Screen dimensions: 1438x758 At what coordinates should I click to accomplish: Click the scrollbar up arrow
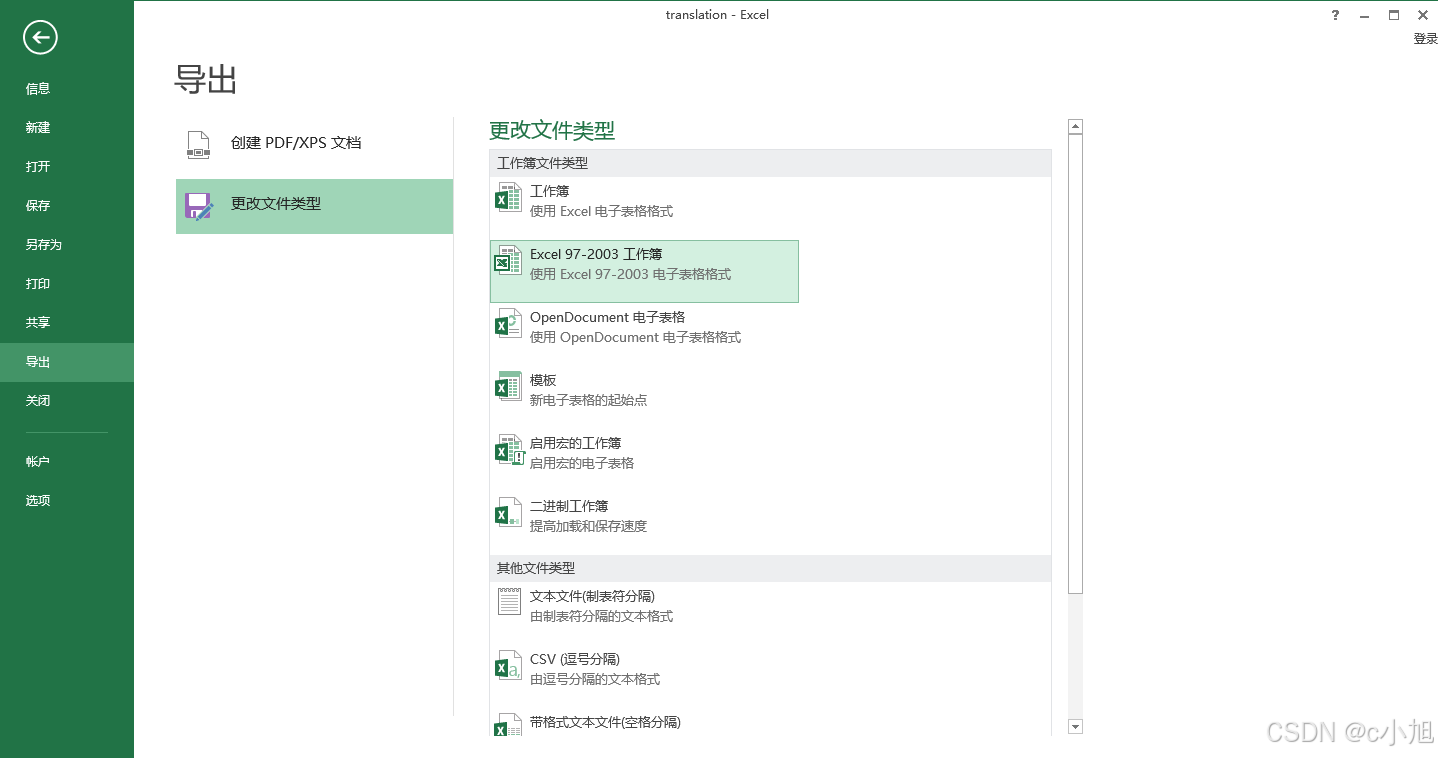(1076, 127)
